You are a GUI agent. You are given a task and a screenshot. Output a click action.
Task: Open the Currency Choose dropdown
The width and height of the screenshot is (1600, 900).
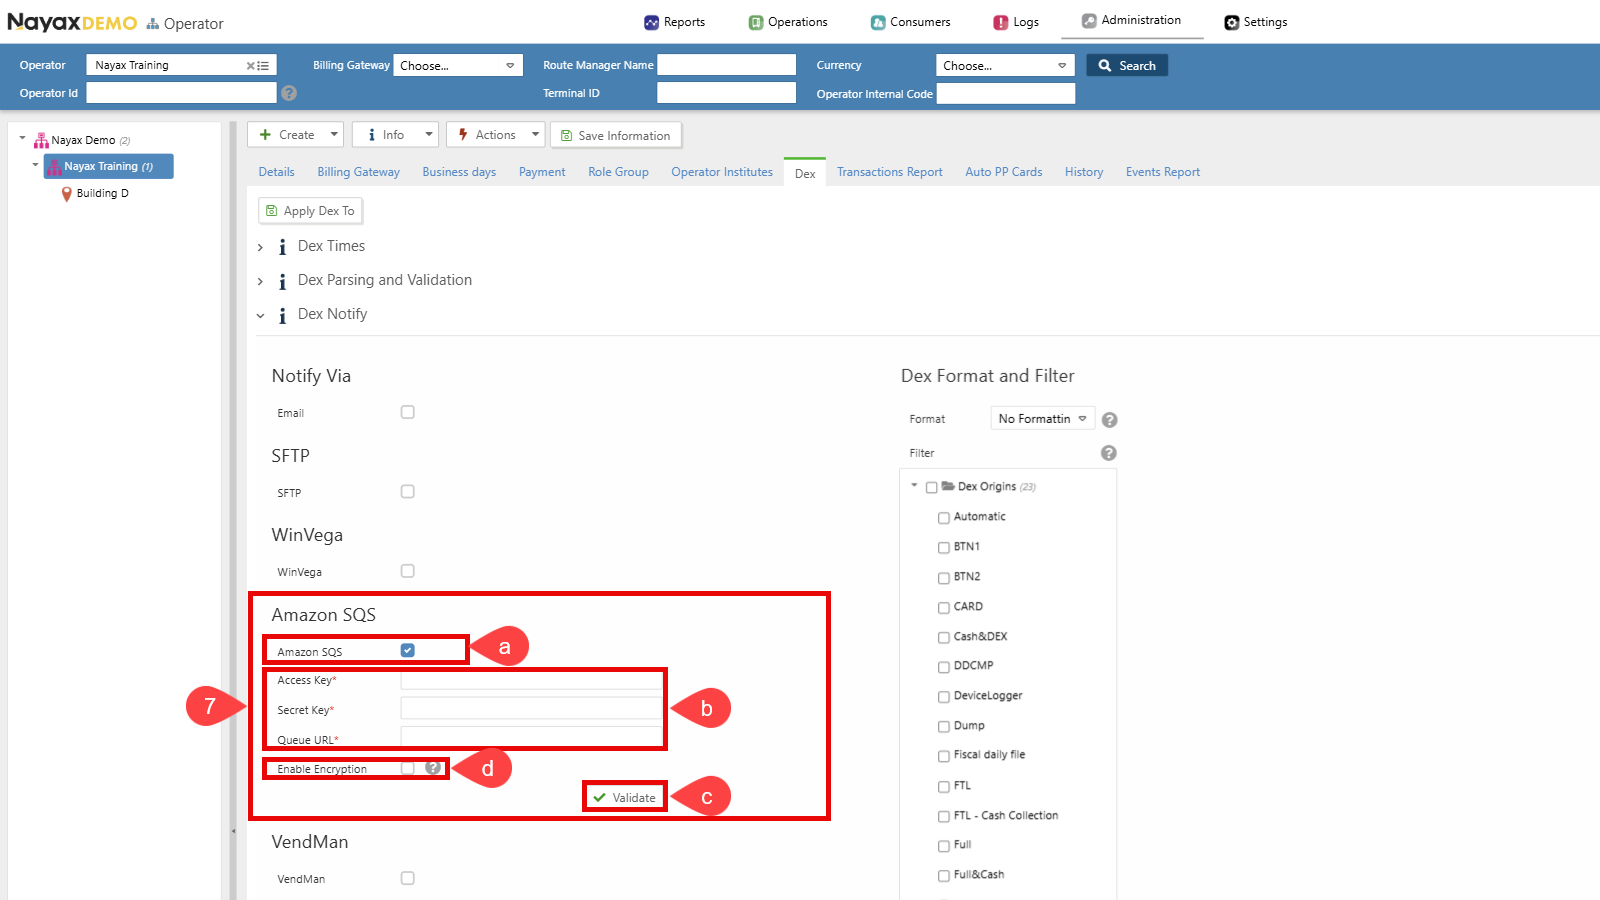(1006, 65)
